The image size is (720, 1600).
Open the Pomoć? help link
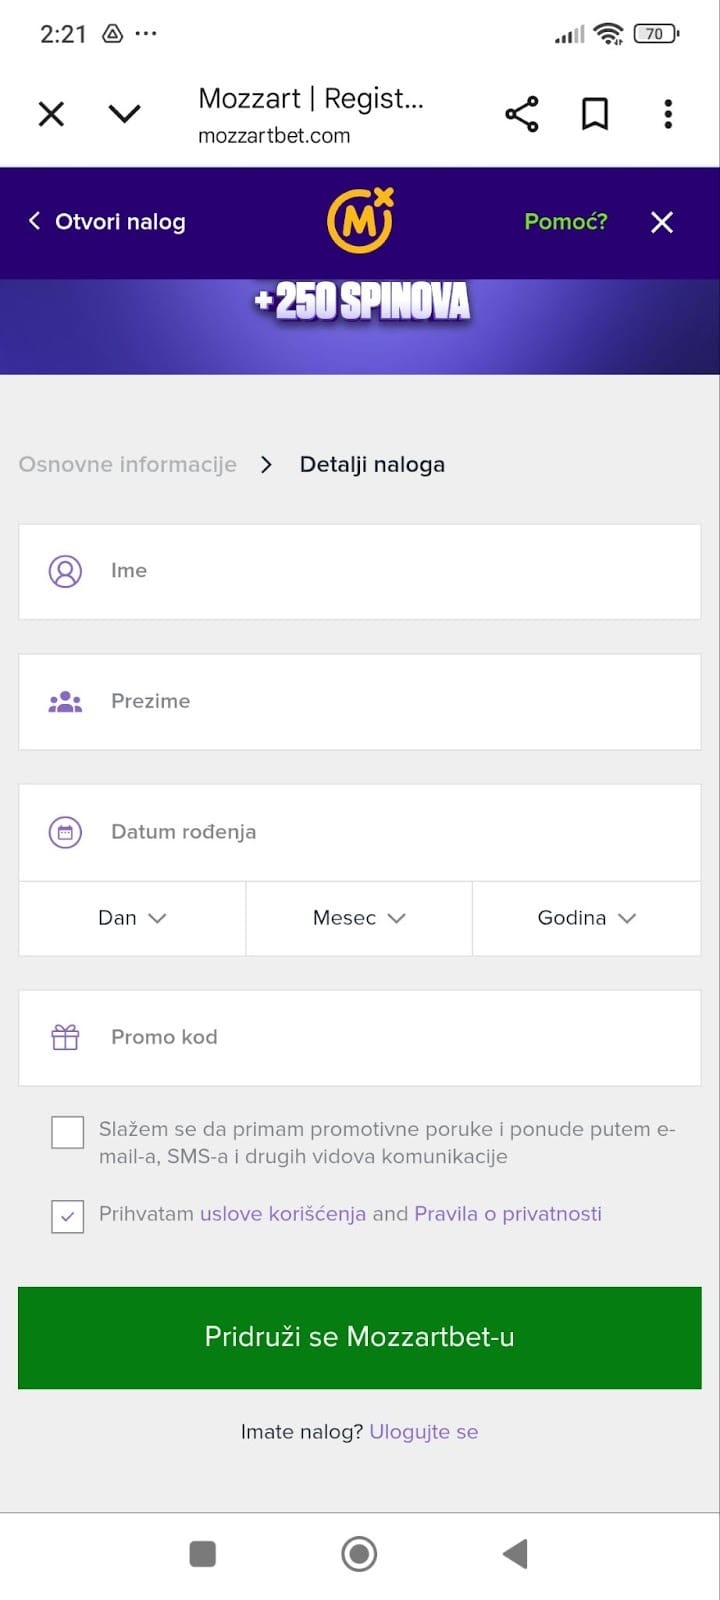click(565, 221)
